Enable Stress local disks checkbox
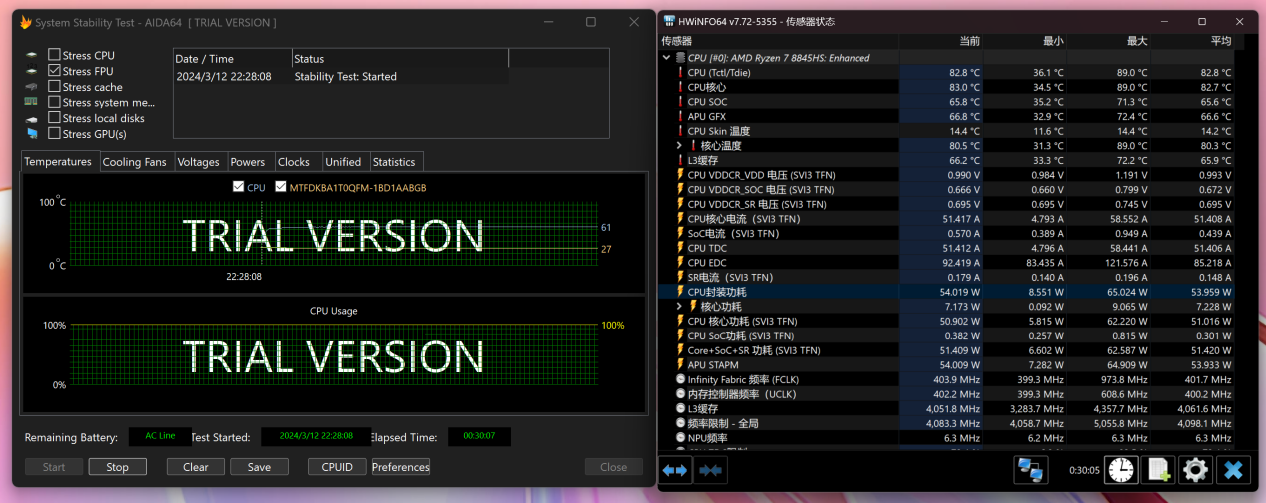1266x503 pixels. (x=54, y=118)
